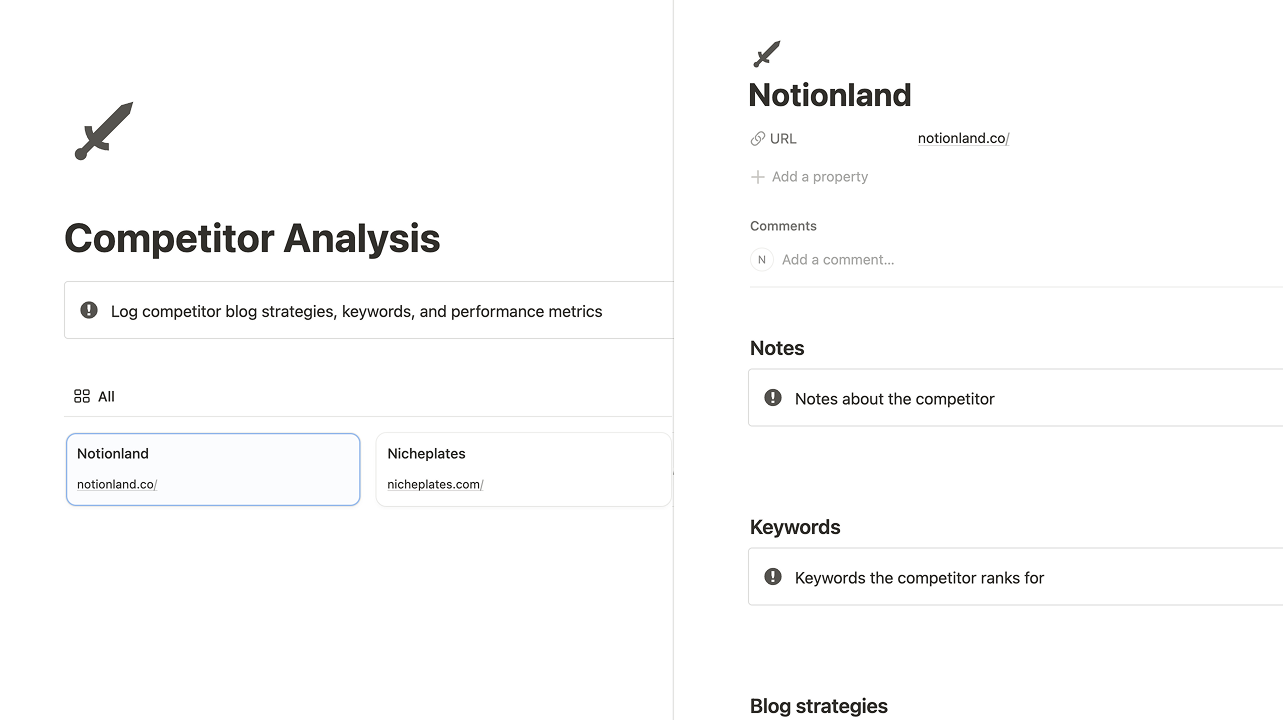Open the nicheplates.com link in the card
The image size is (1283, 720).
tap(435, 485)
